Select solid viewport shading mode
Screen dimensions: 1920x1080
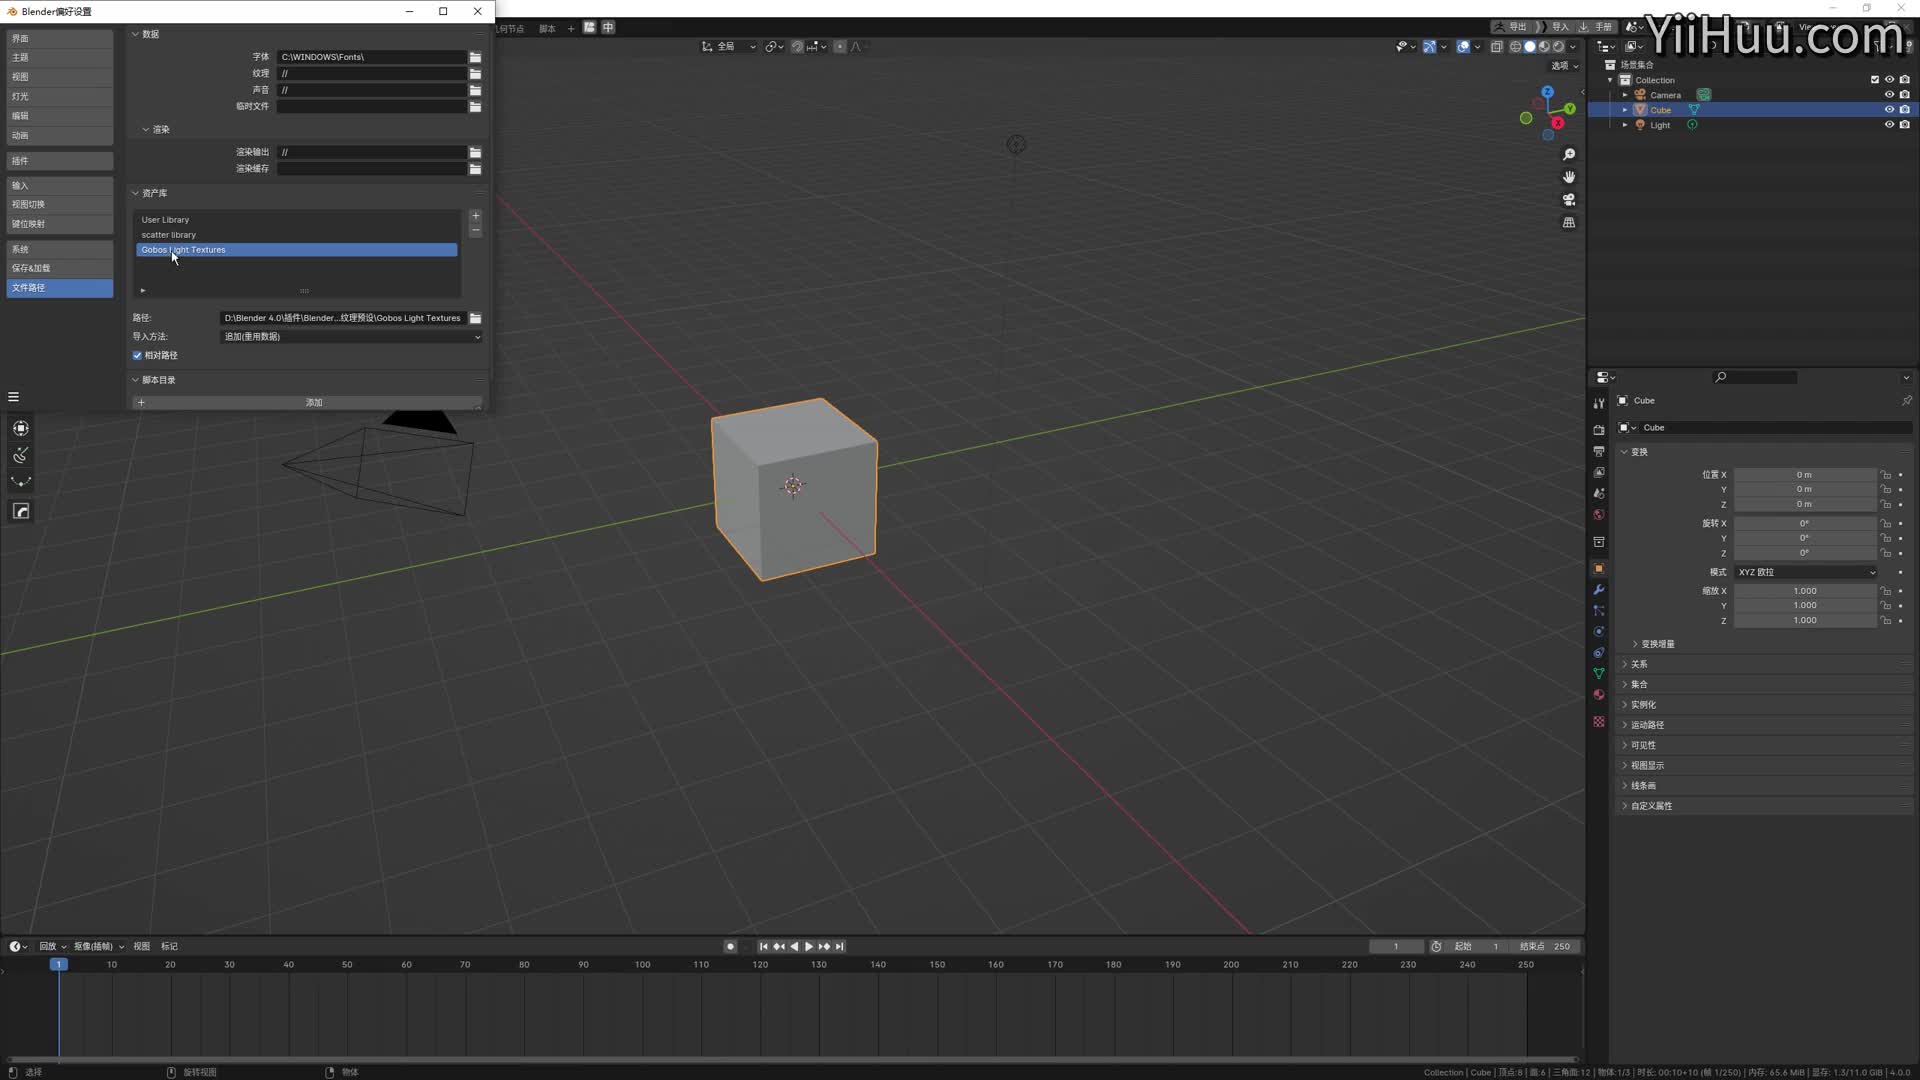coord(1530,47)
